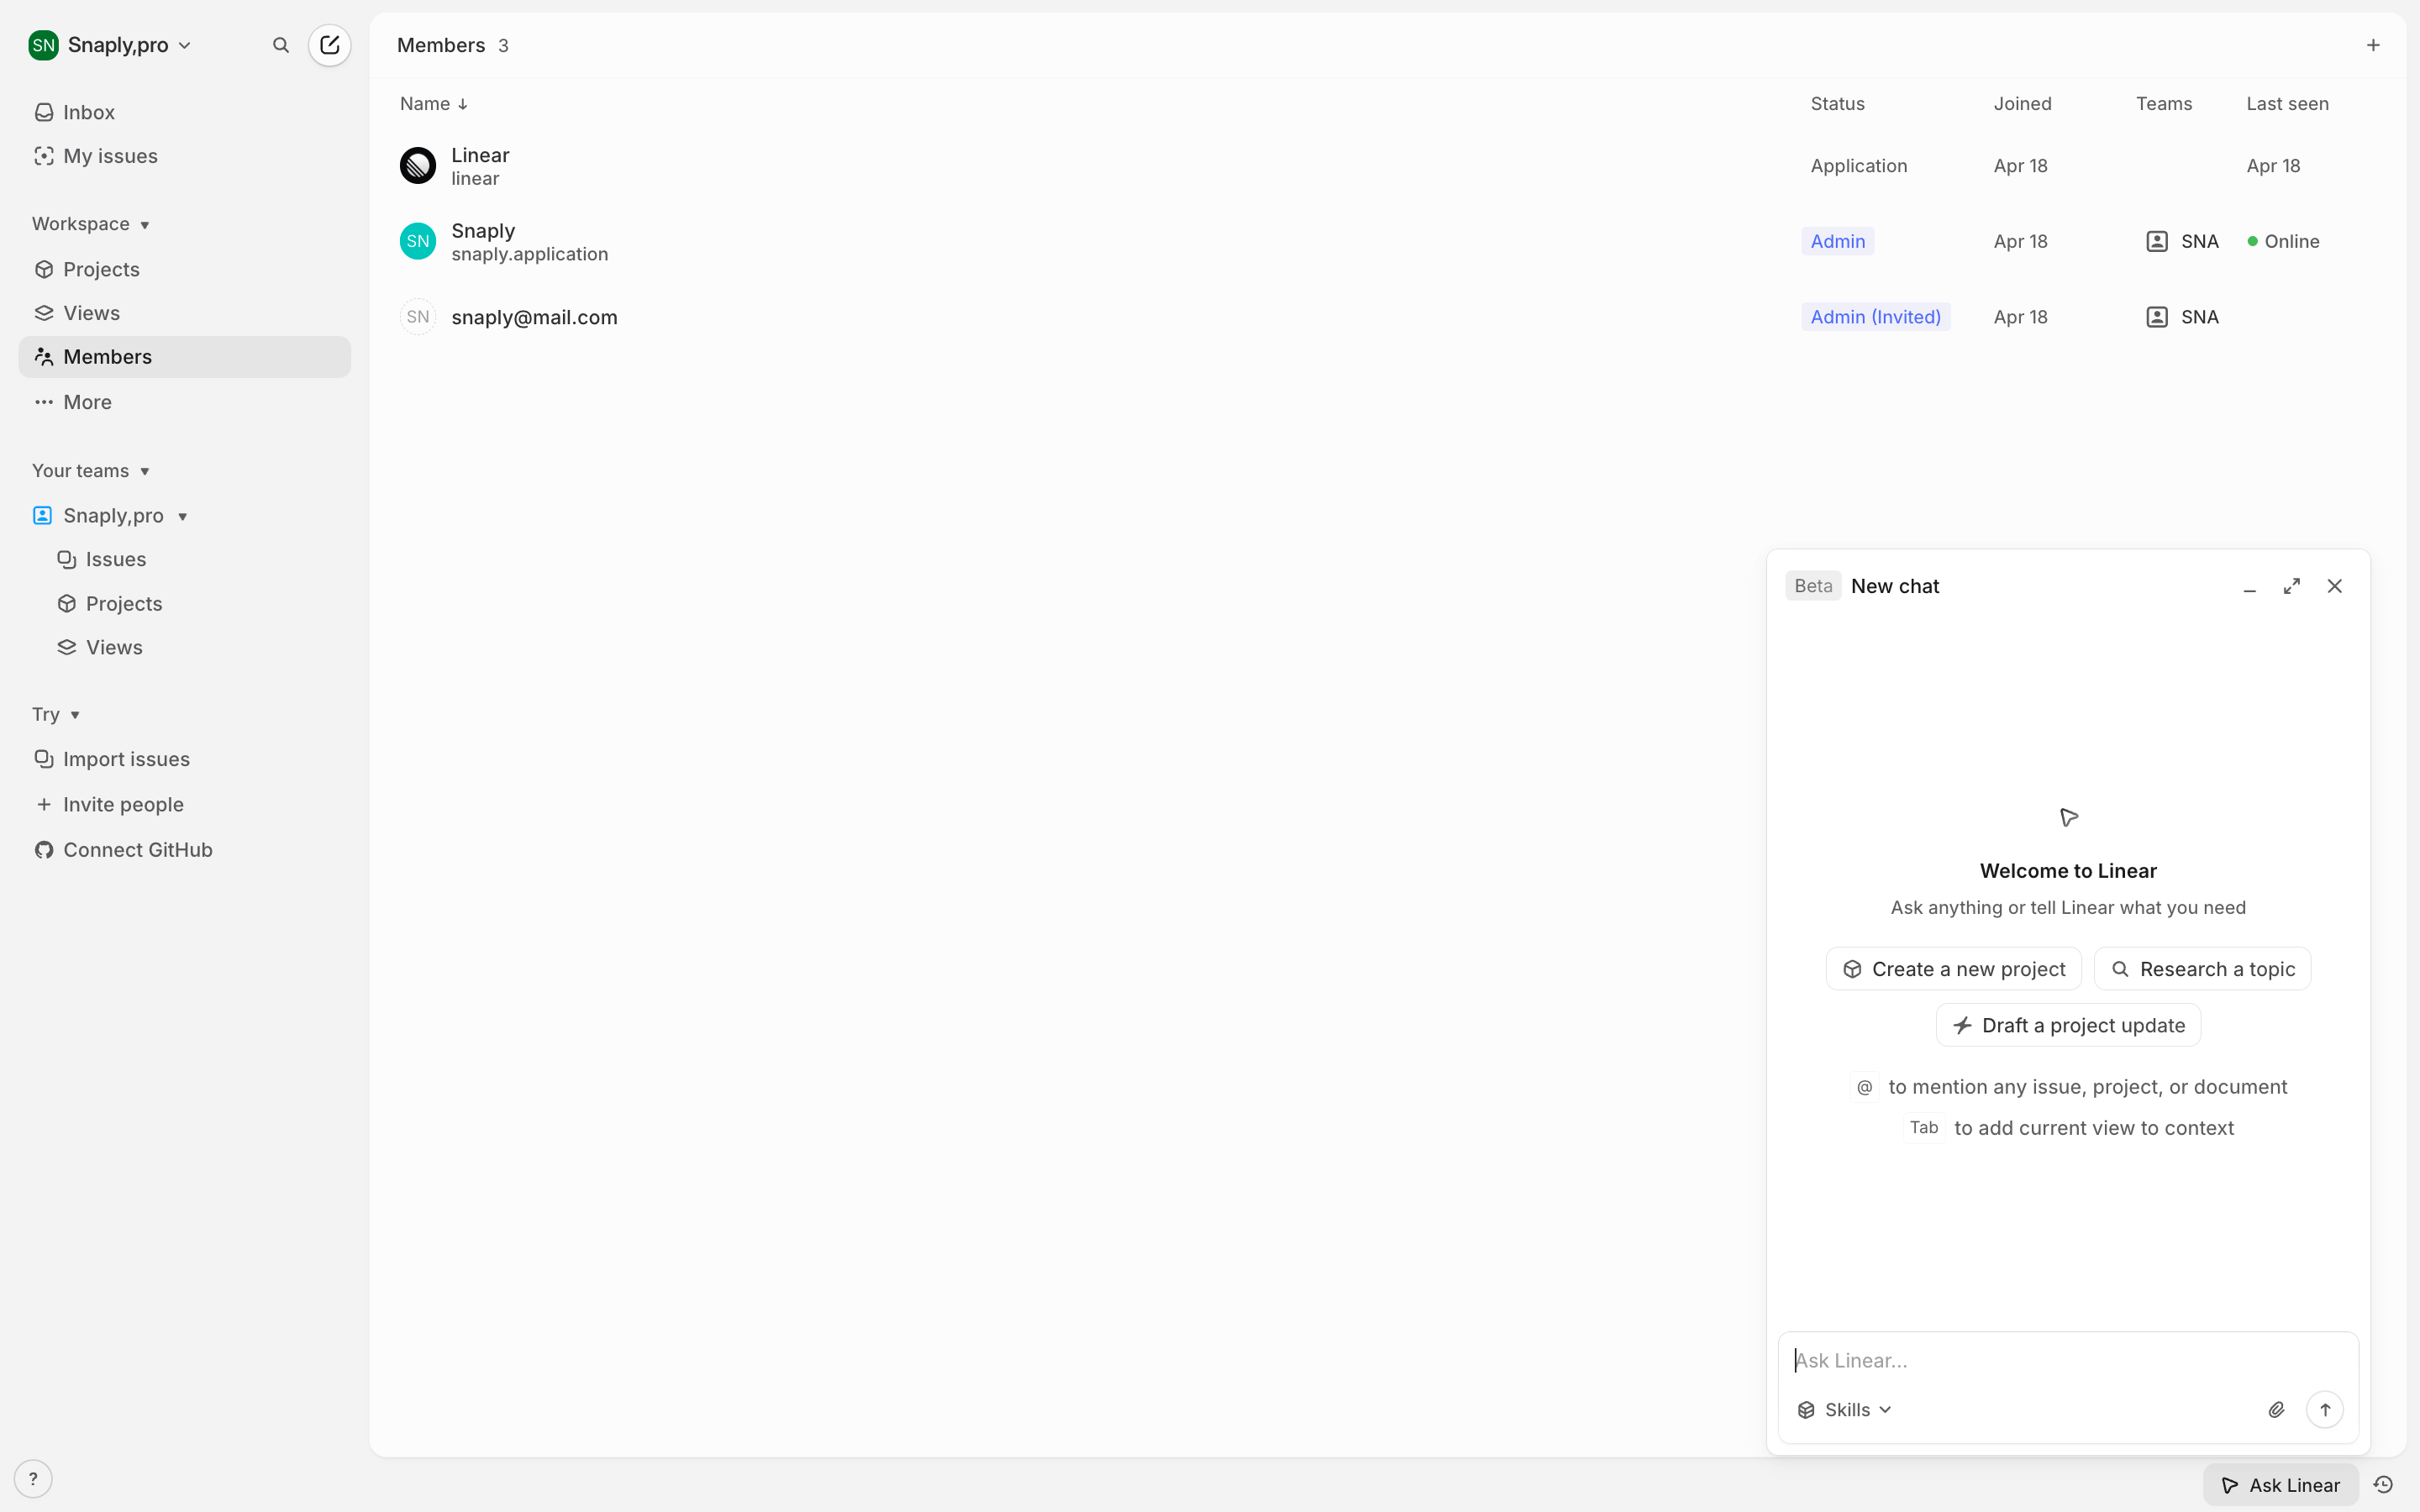The image size is (2420, 1512).
Task: Open search with the magnifier icon
Action: point(281,45)
